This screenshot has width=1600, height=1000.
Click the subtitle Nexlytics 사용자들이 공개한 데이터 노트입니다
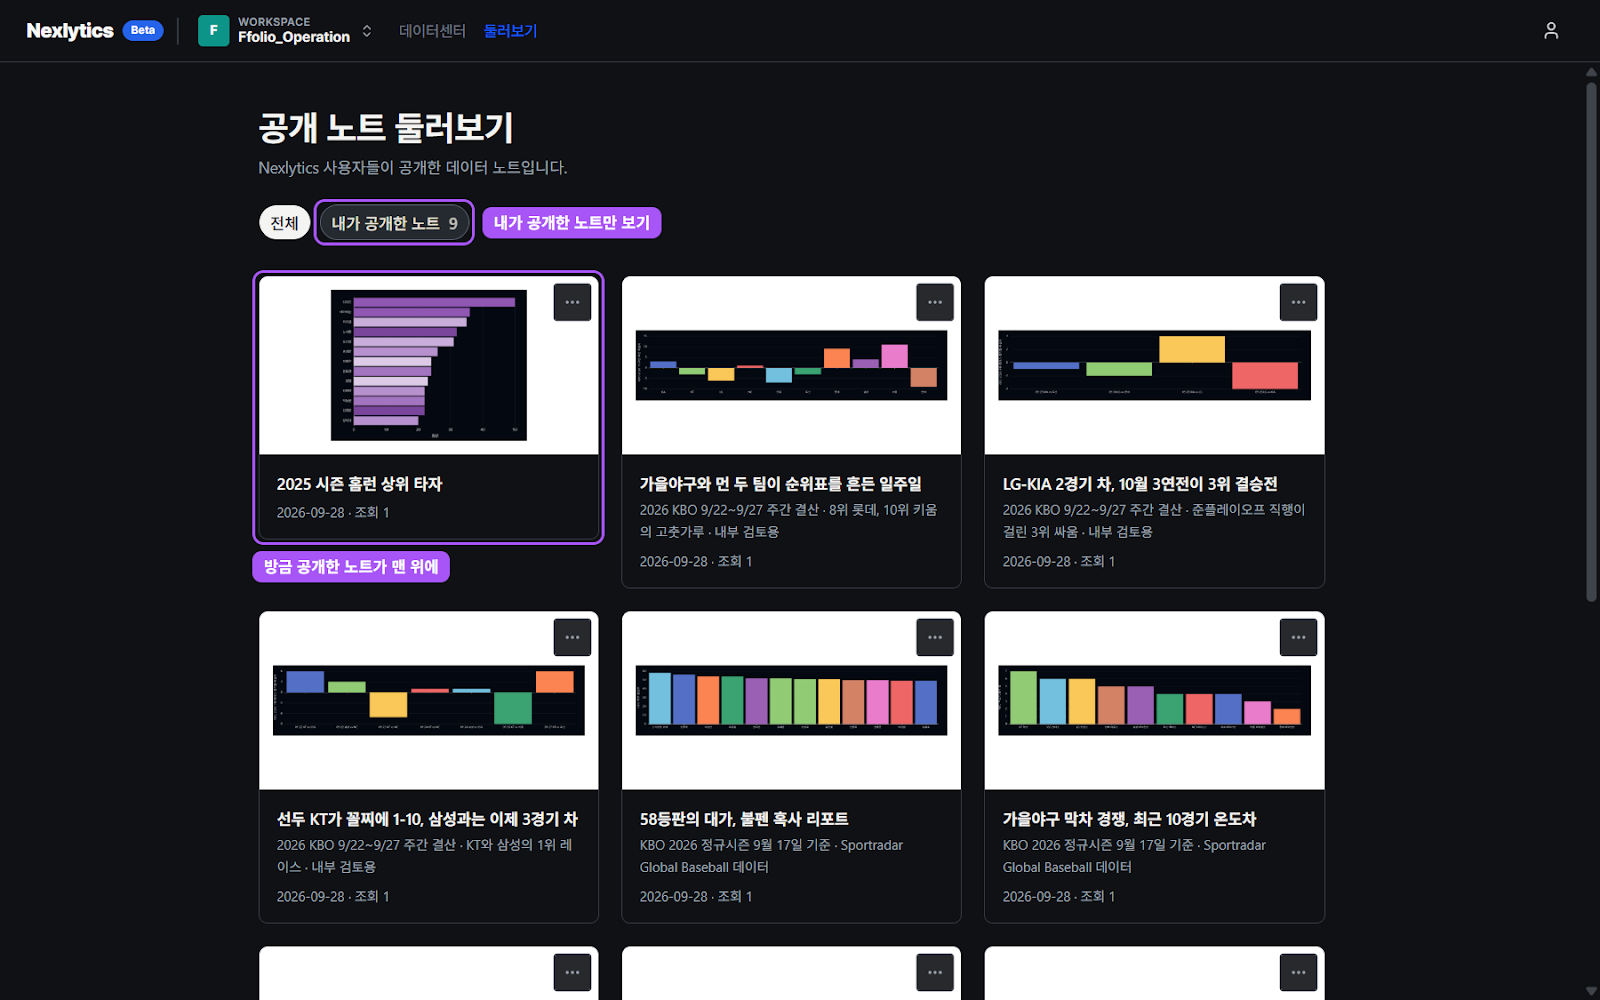pyautogui.click(x=413, y=167)
